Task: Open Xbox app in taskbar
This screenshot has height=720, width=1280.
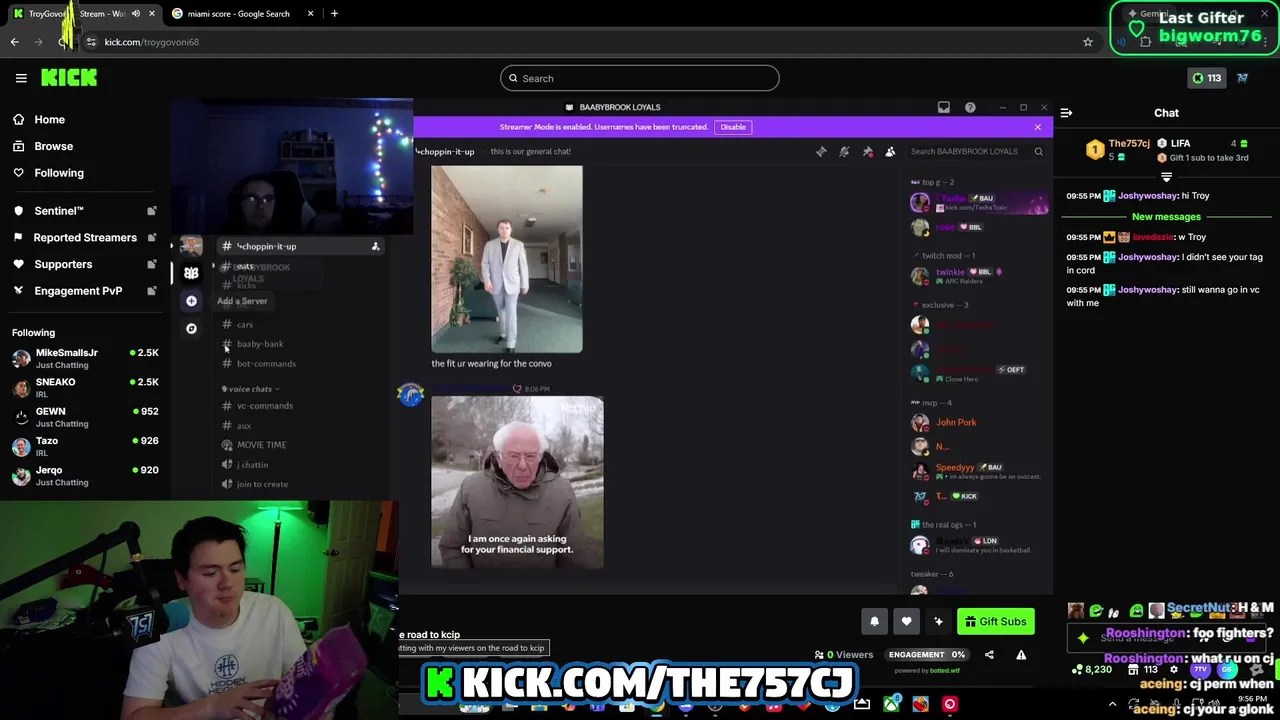Action: pyautogui.click(x=891, y=704)
